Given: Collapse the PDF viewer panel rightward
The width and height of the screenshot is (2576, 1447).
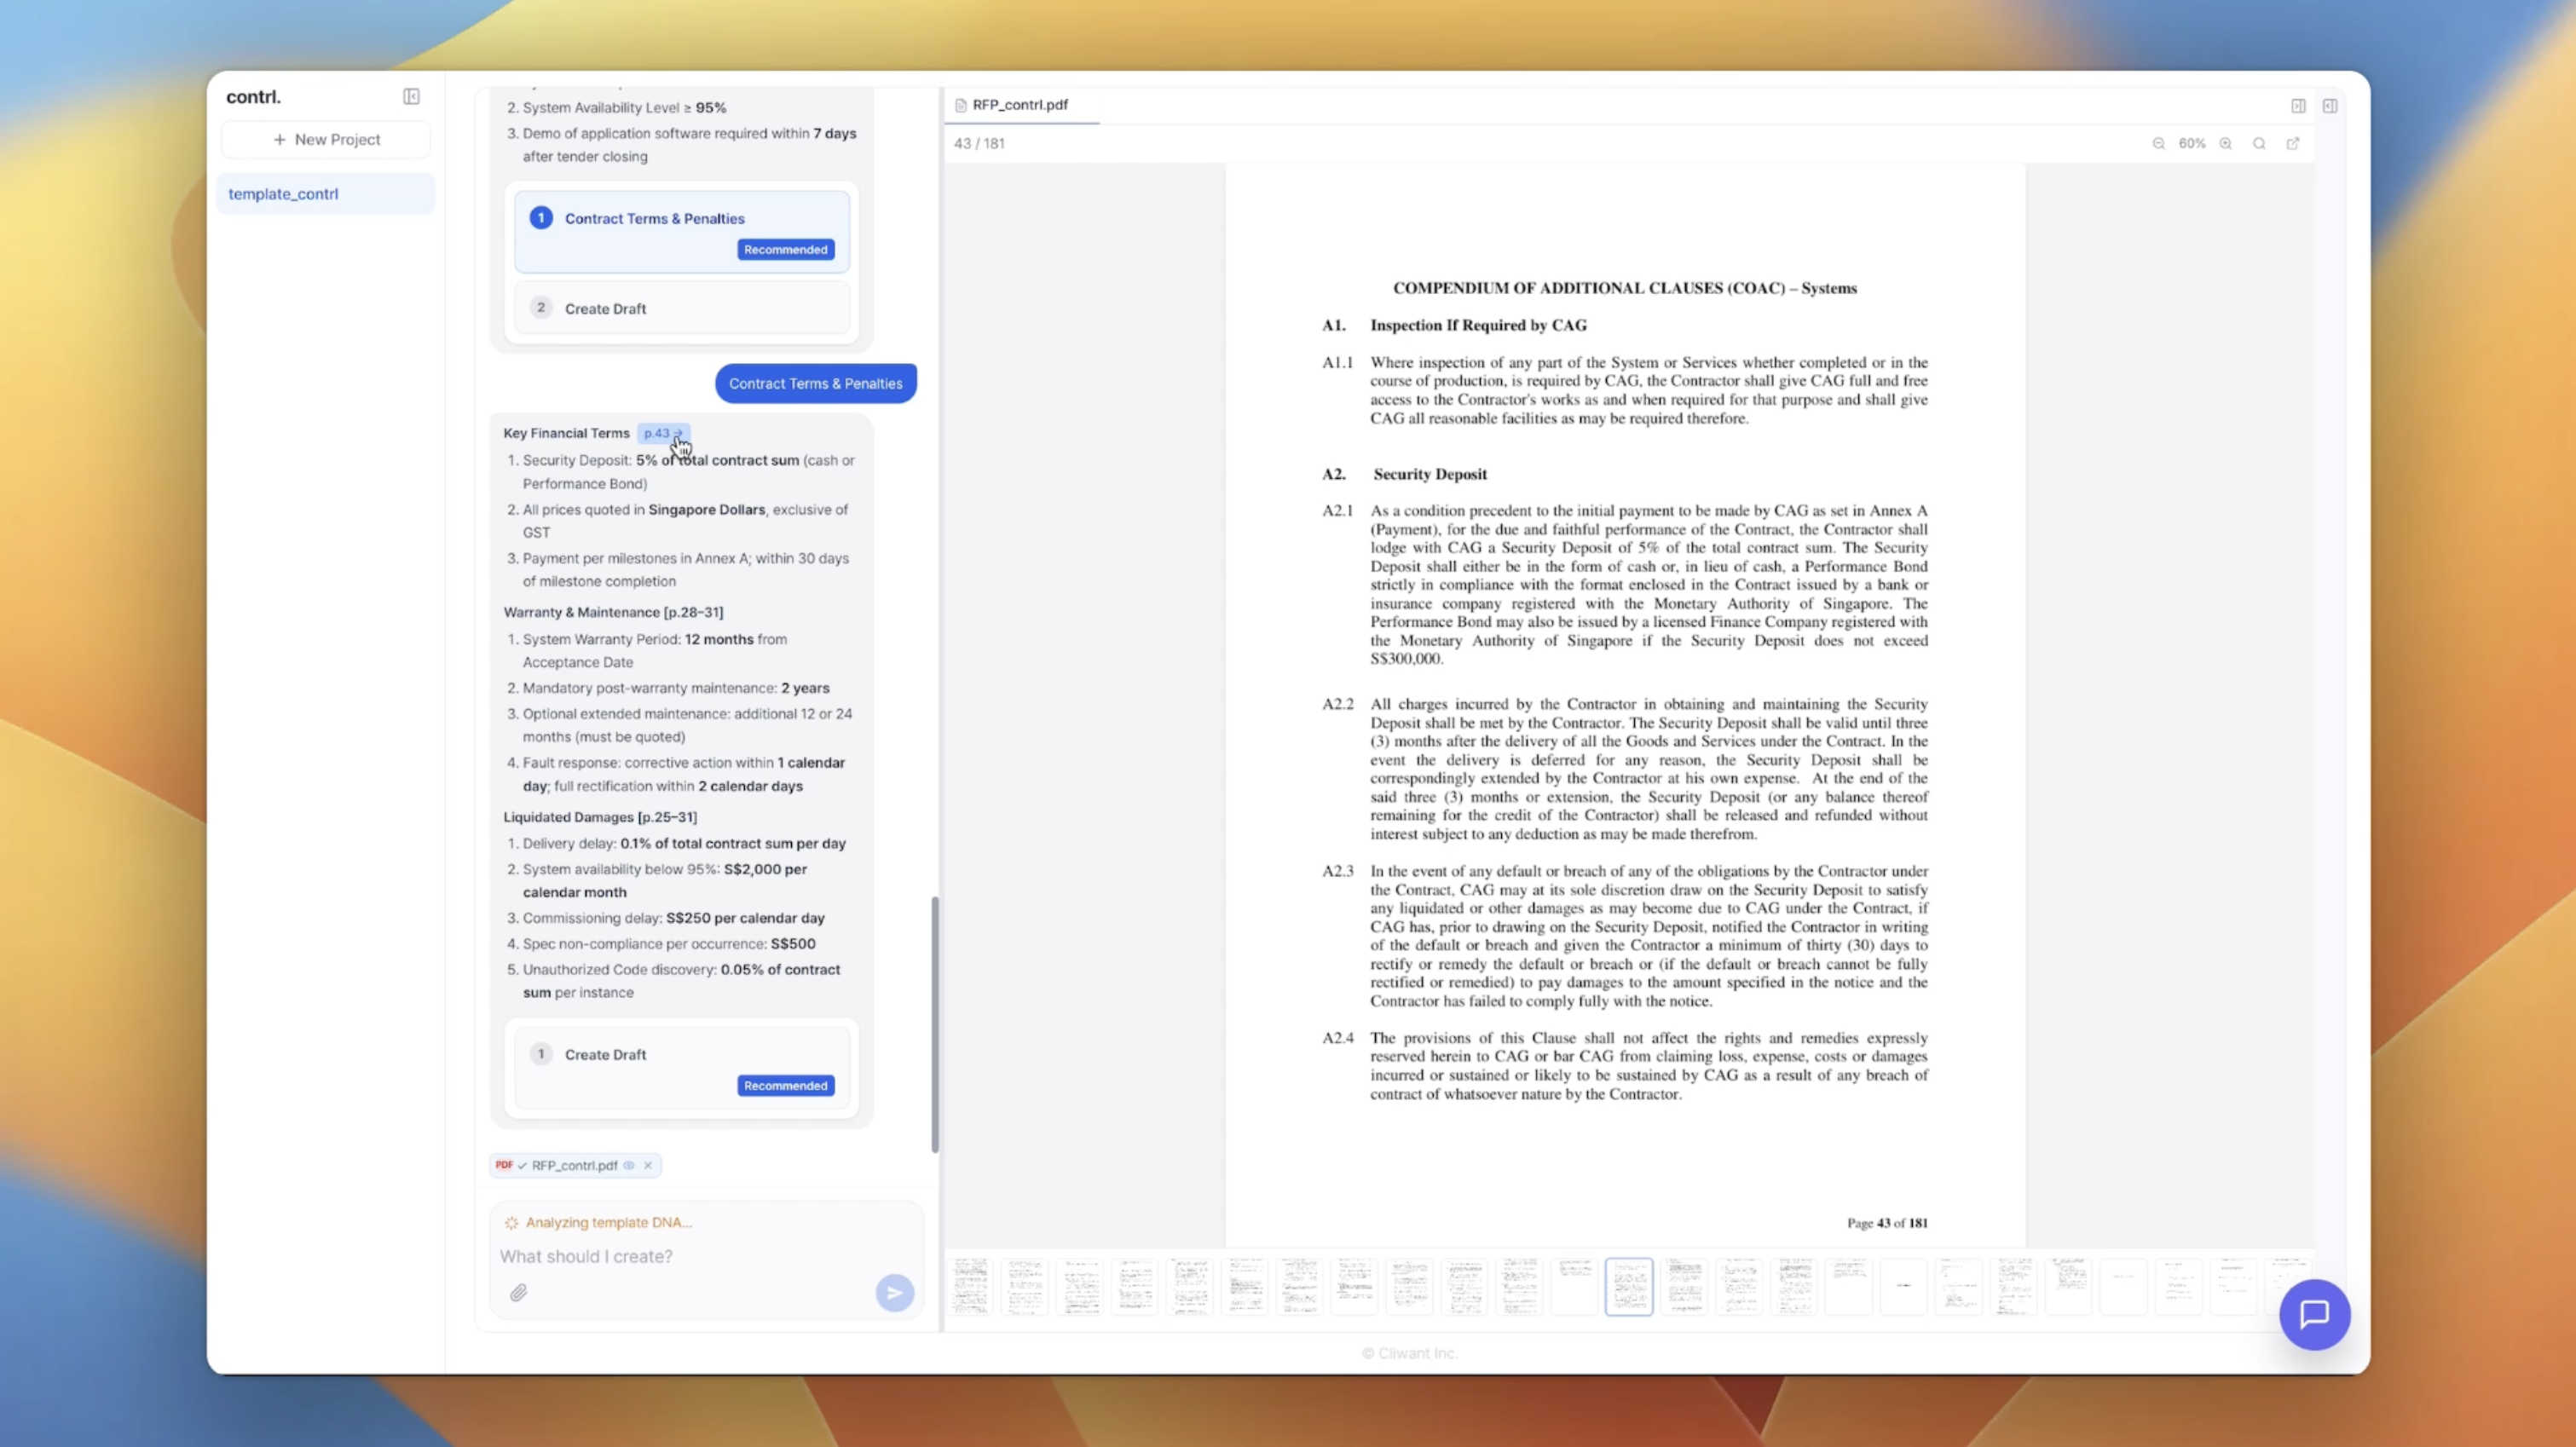Looking at the screenshot, I should [2298, 106].
